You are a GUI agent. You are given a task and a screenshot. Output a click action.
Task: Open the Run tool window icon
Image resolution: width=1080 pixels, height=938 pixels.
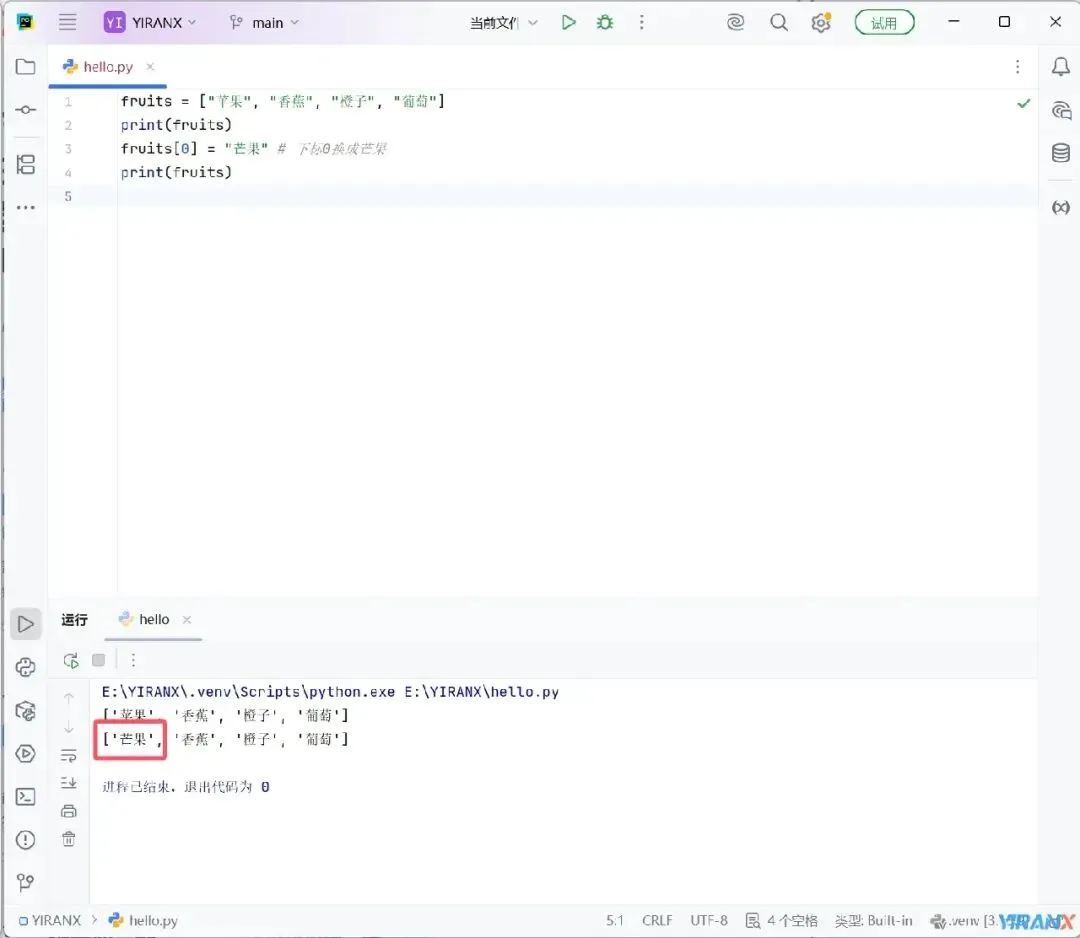click(x=25, y=624)
